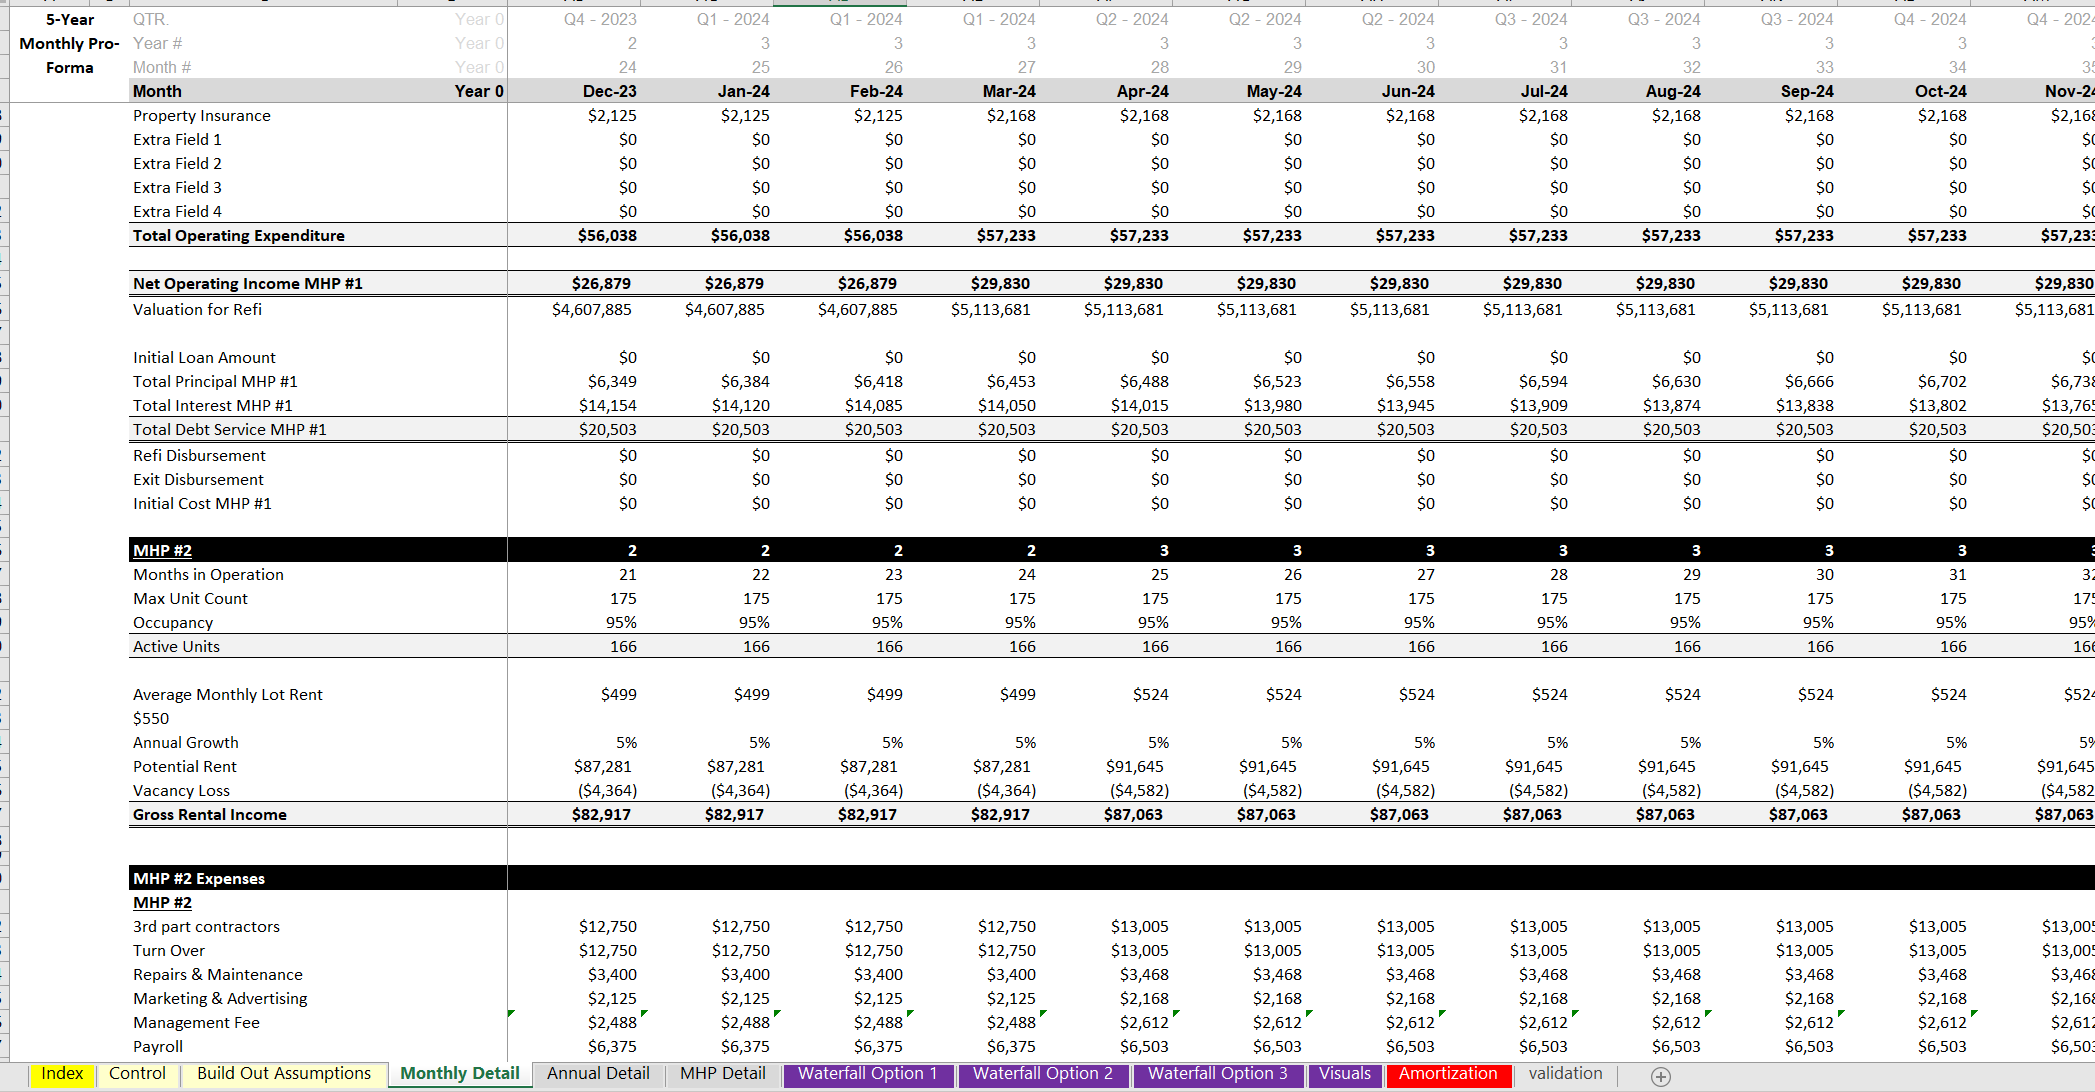Viewport: 2095px width, 1092px height.
Task: Click the 5-Year title cell
Action: [70, 20]
